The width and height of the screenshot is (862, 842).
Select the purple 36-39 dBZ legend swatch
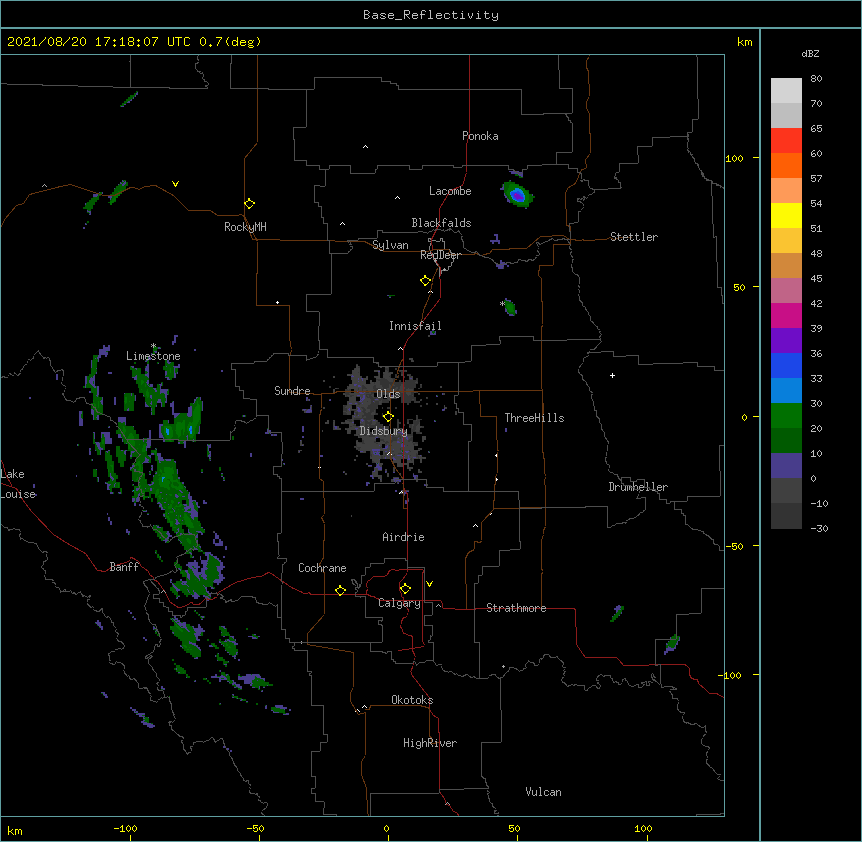(786, 341)
